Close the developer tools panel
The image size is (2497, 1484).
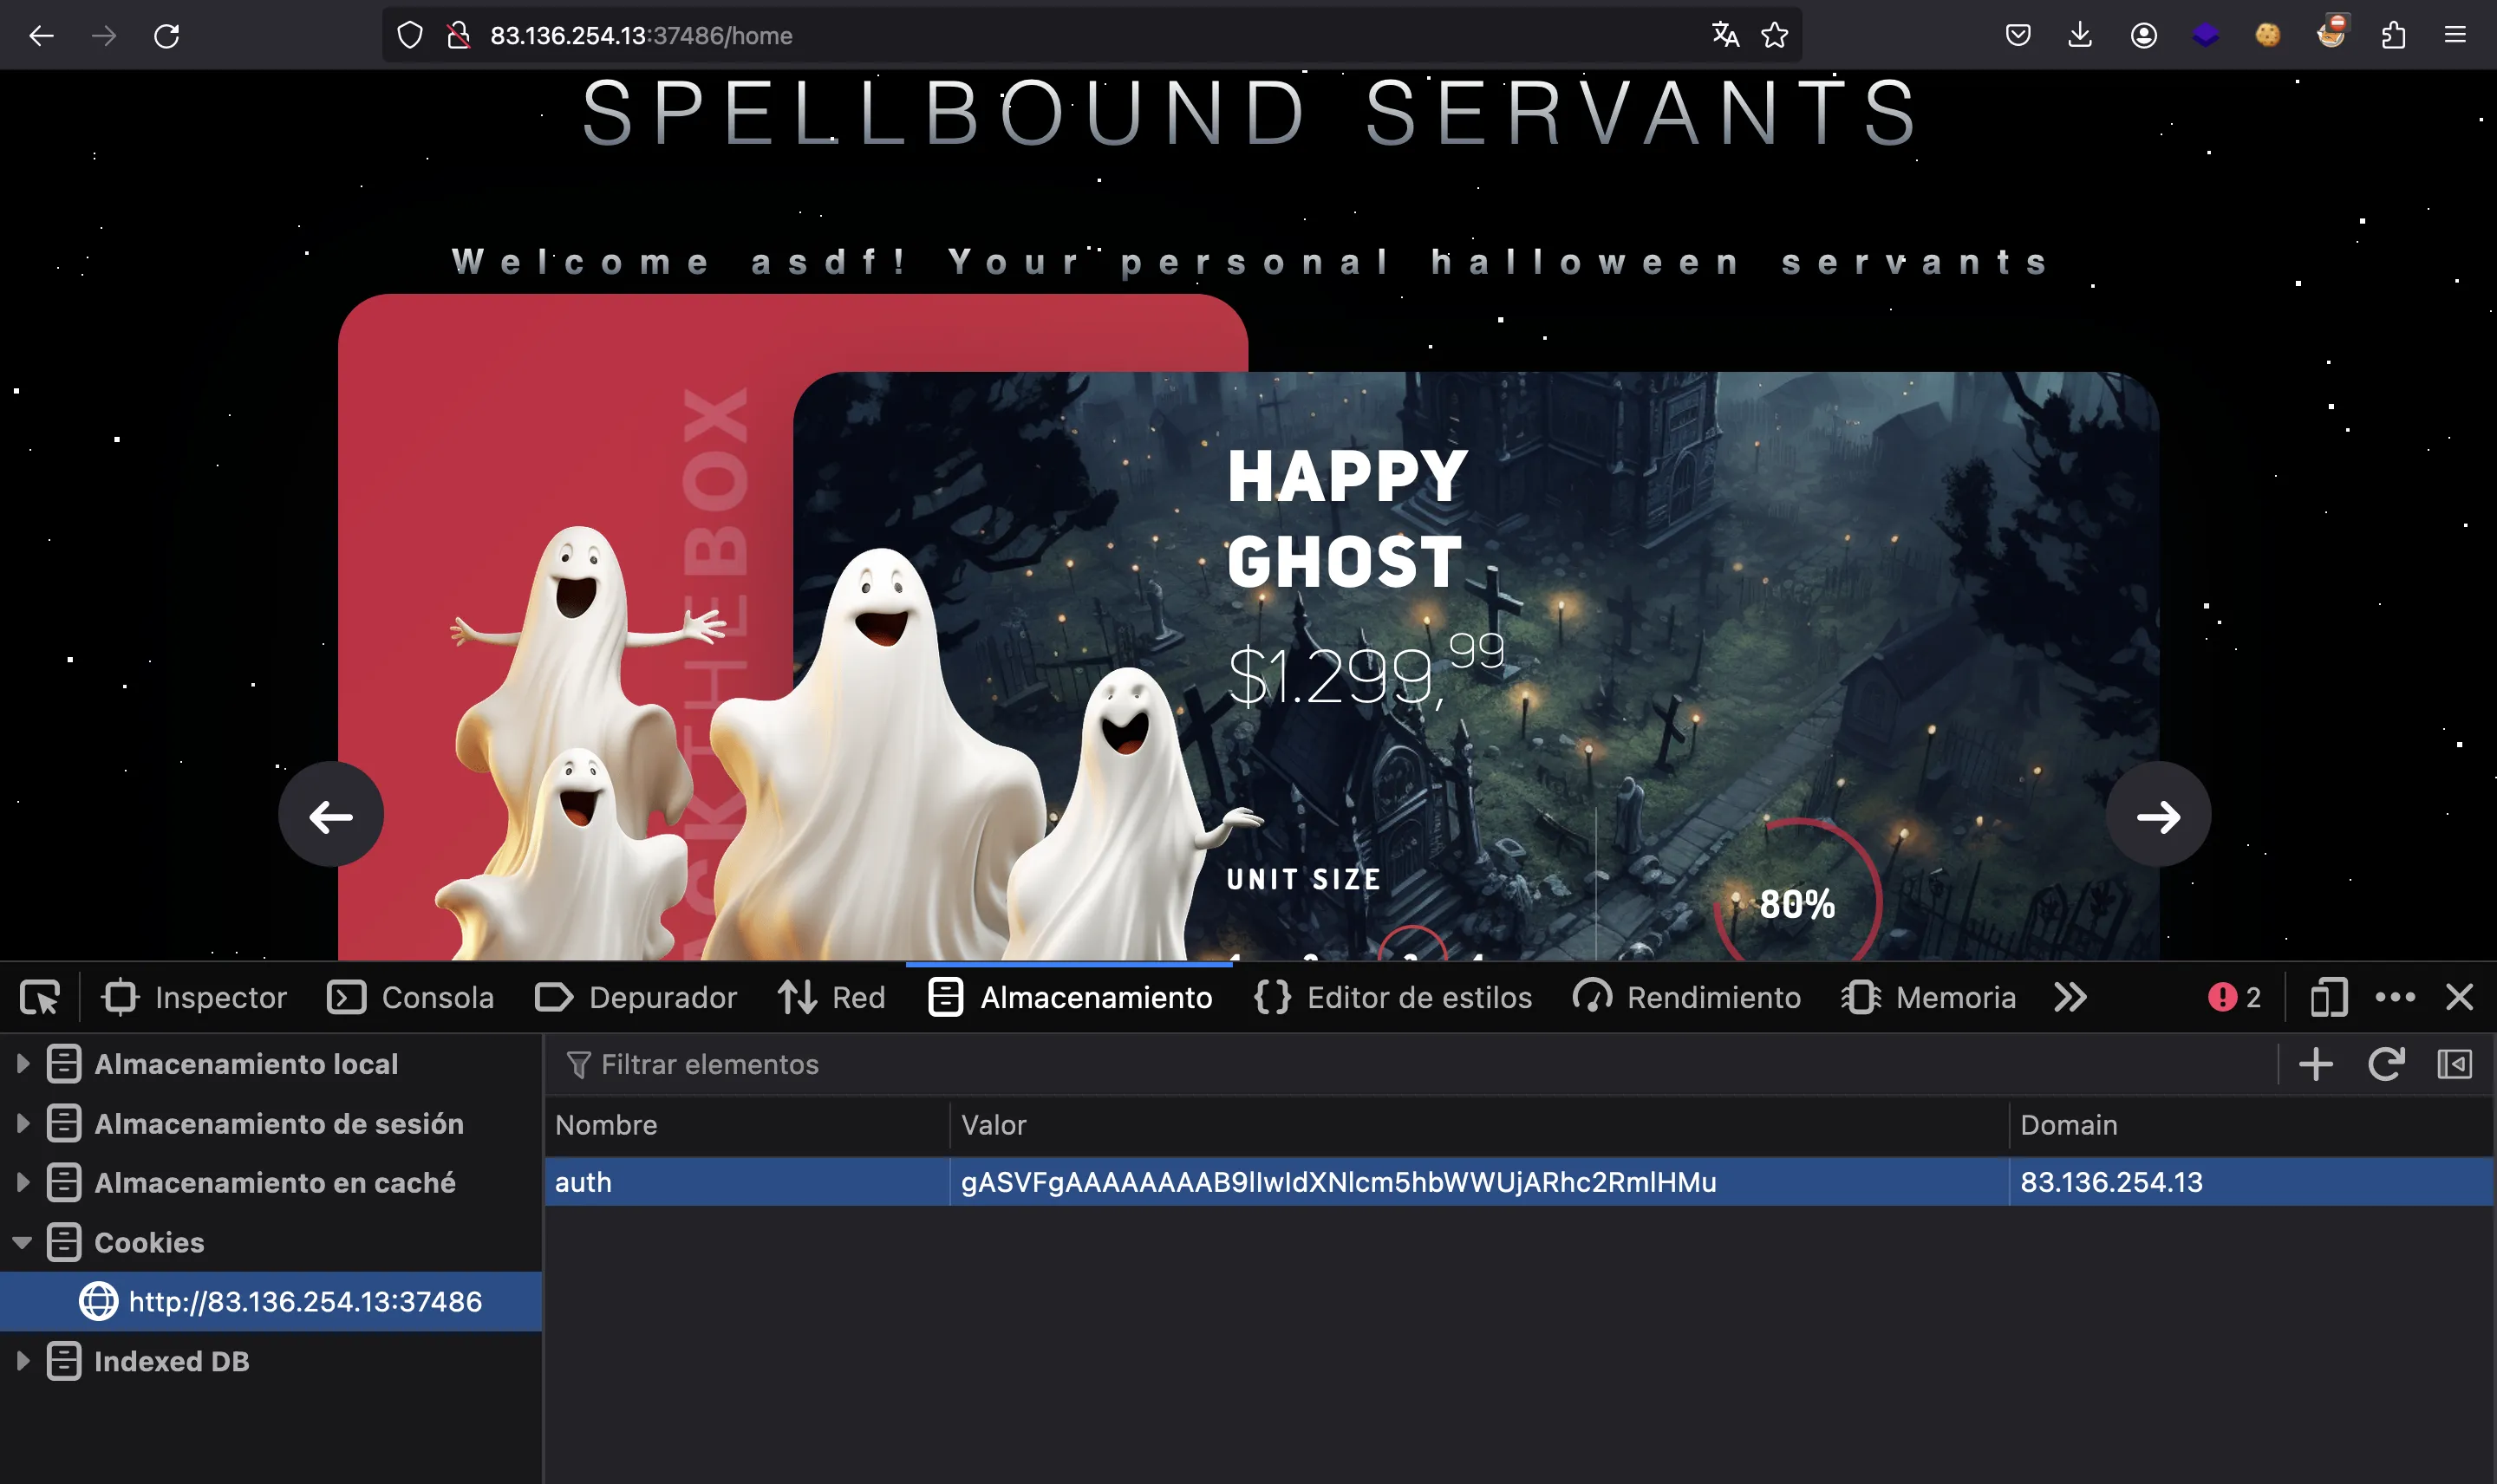pyautogui.click(x=2459, y=997)
